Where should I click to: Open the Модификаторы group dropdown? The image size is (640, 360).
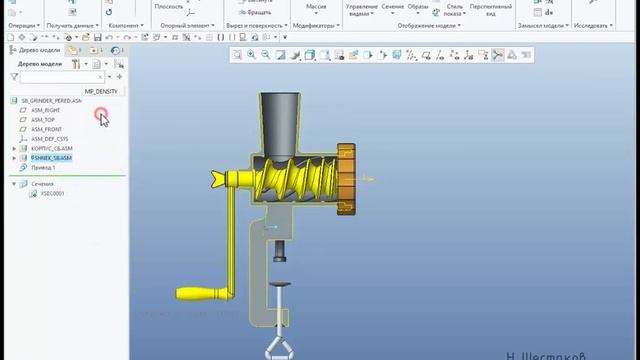click(316, 26)
